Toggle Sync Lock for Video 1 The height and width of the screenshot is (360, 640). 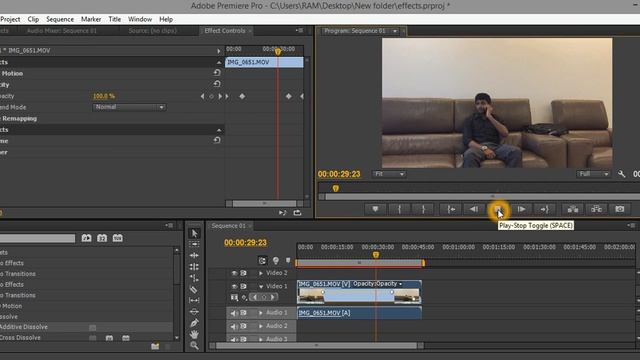(243, 287)
